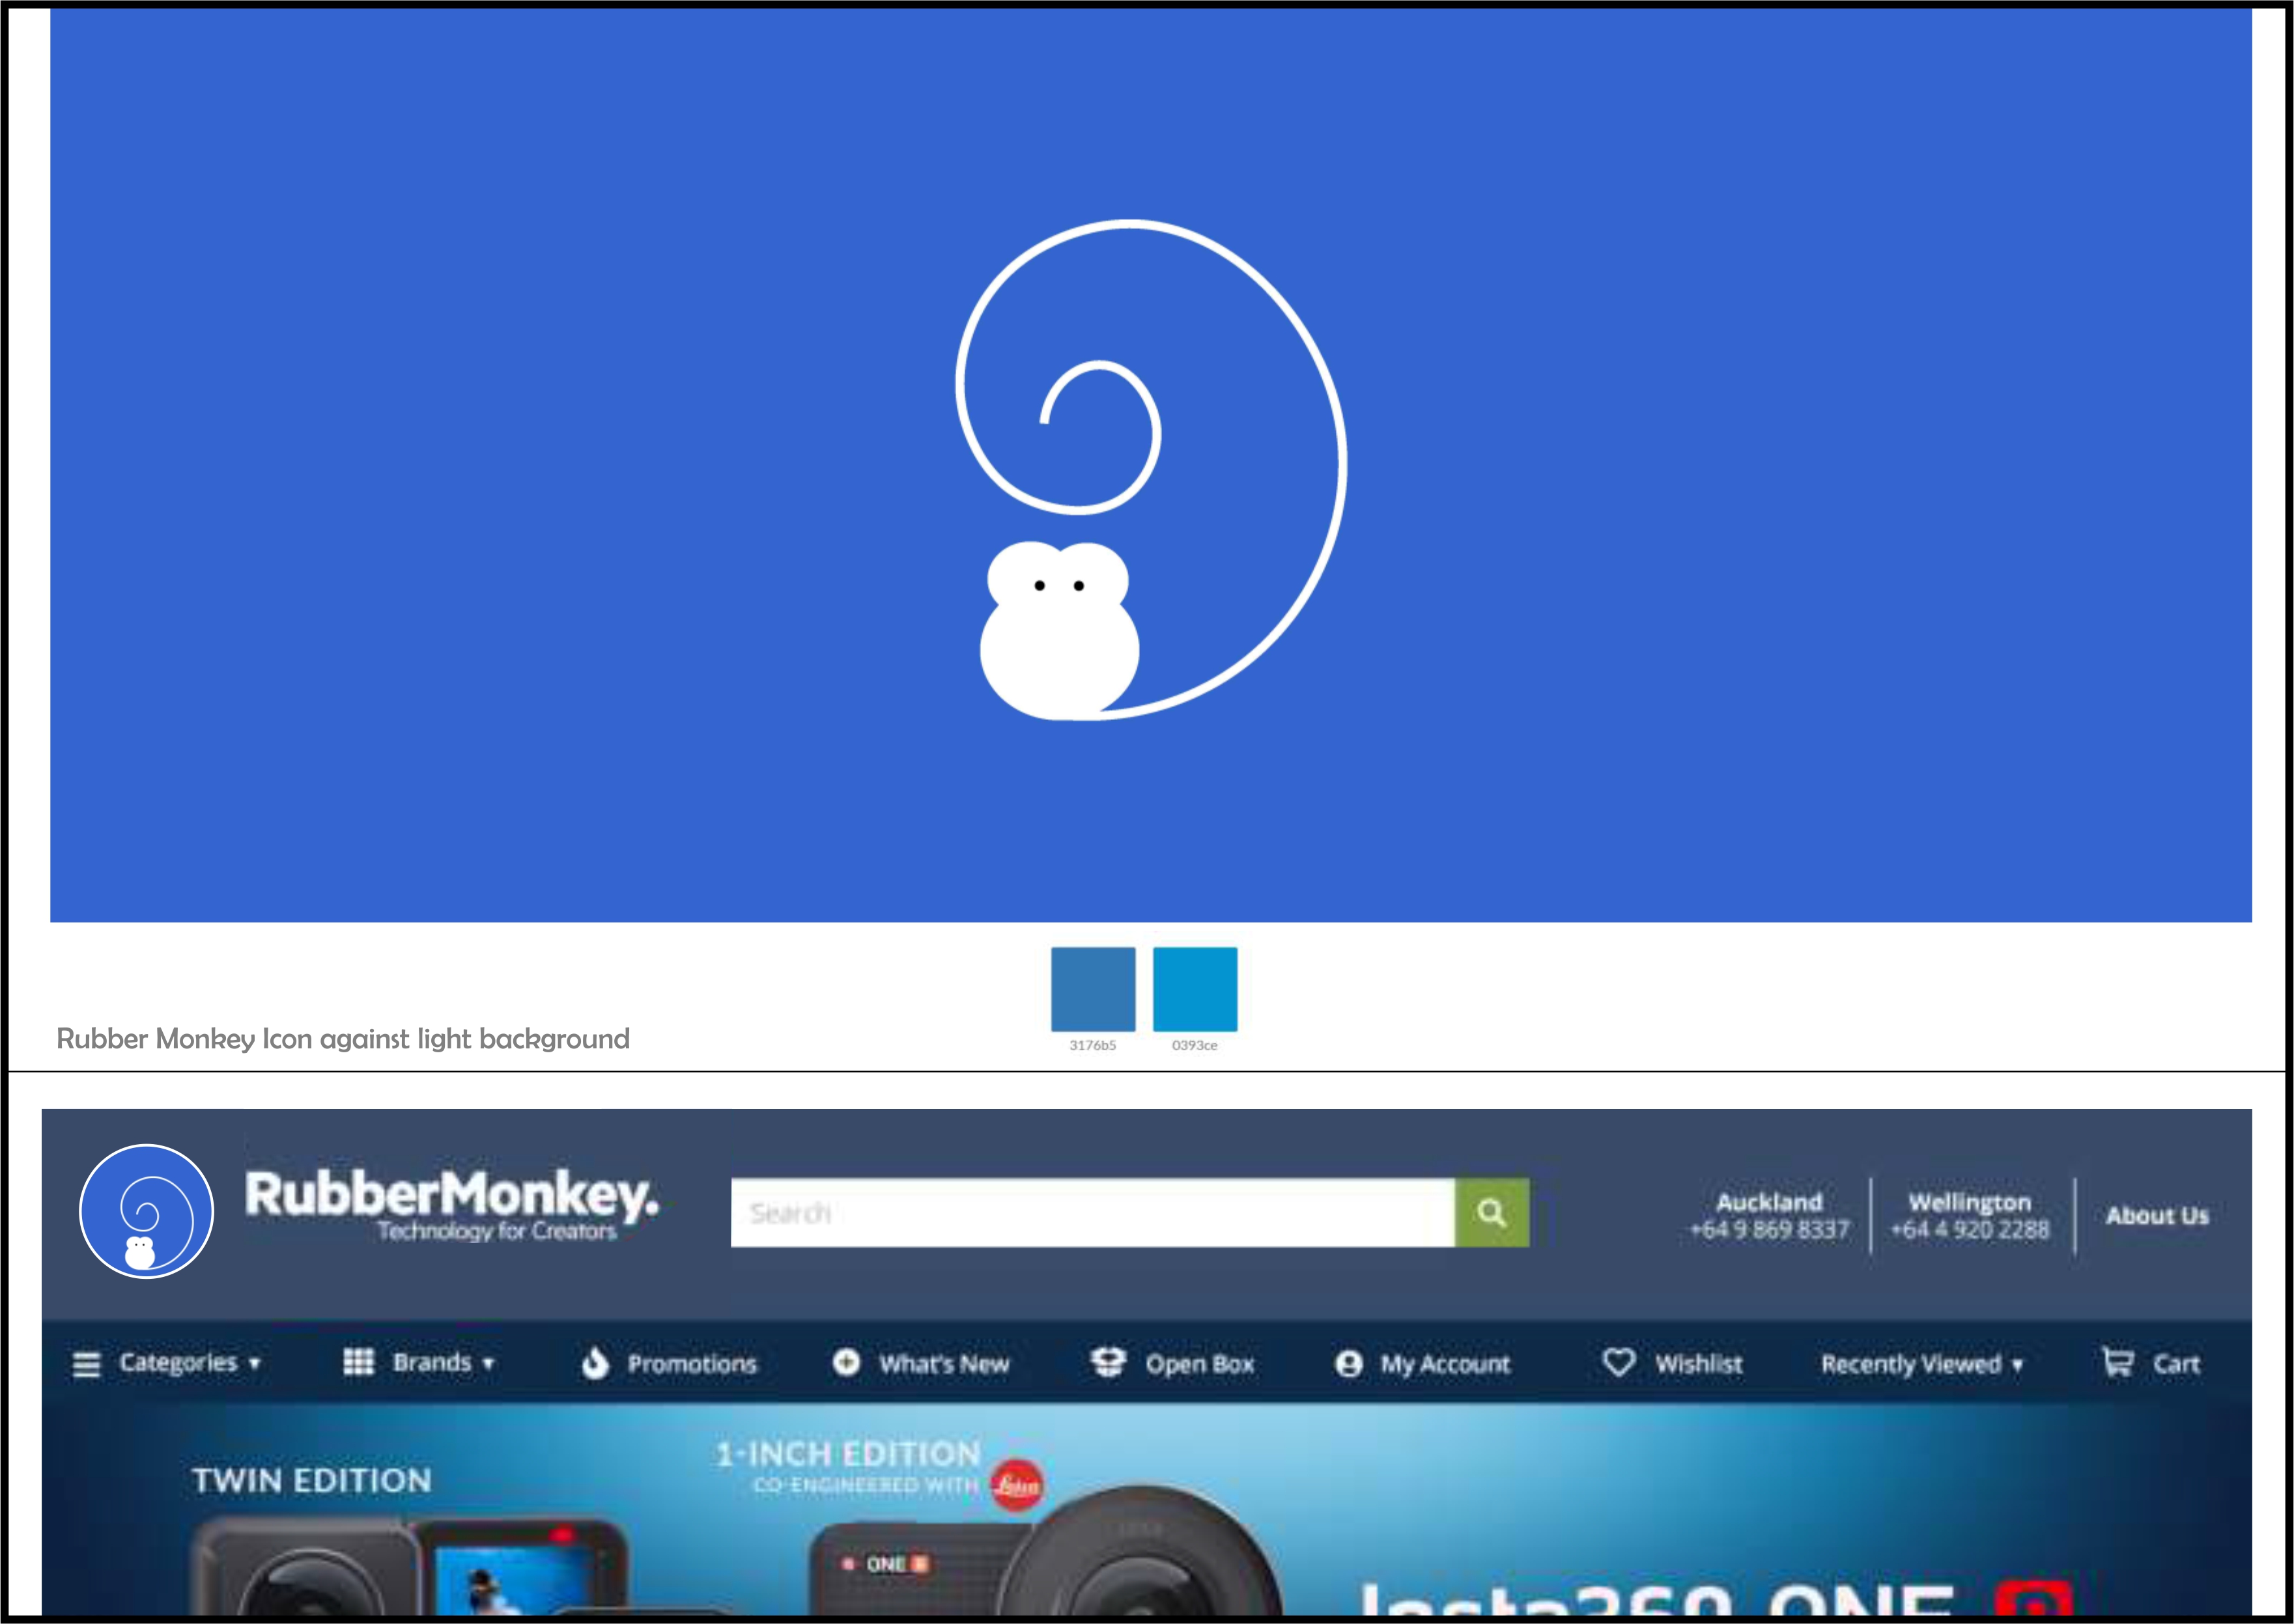The width and height of the screenshot is (2294, 1624).
Task: Open the Promotions menu item
Action: (692, 1364)
